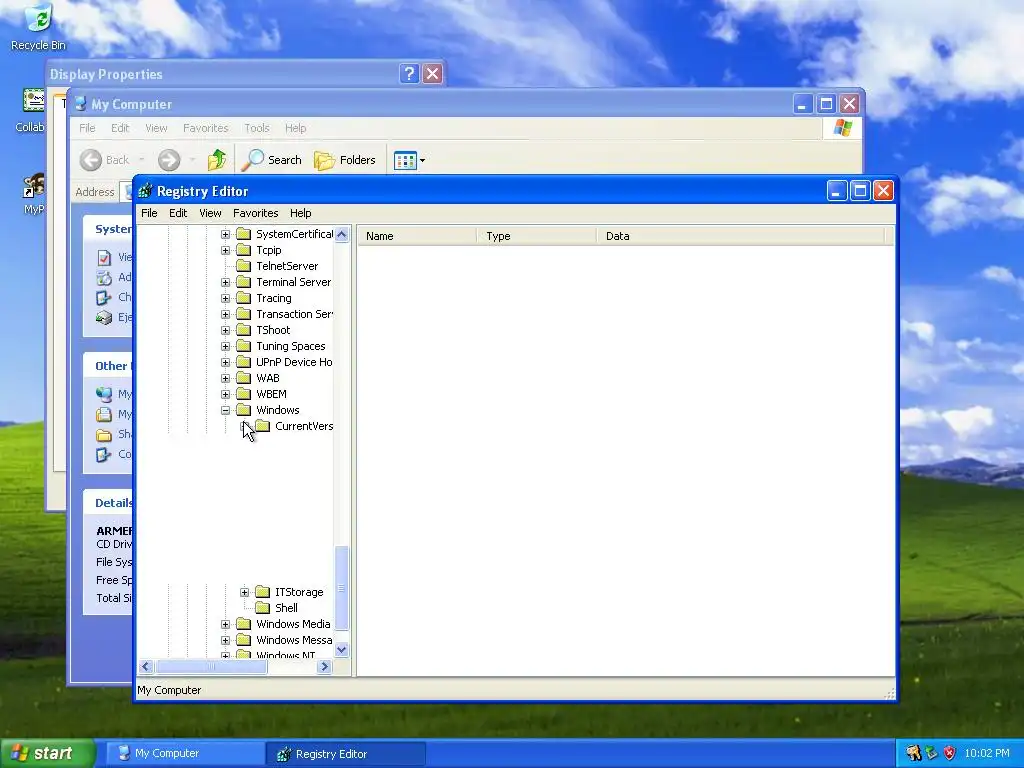Open the Recycle Bin desktop icon
The image size is (1024, 768).
(38, 26)
